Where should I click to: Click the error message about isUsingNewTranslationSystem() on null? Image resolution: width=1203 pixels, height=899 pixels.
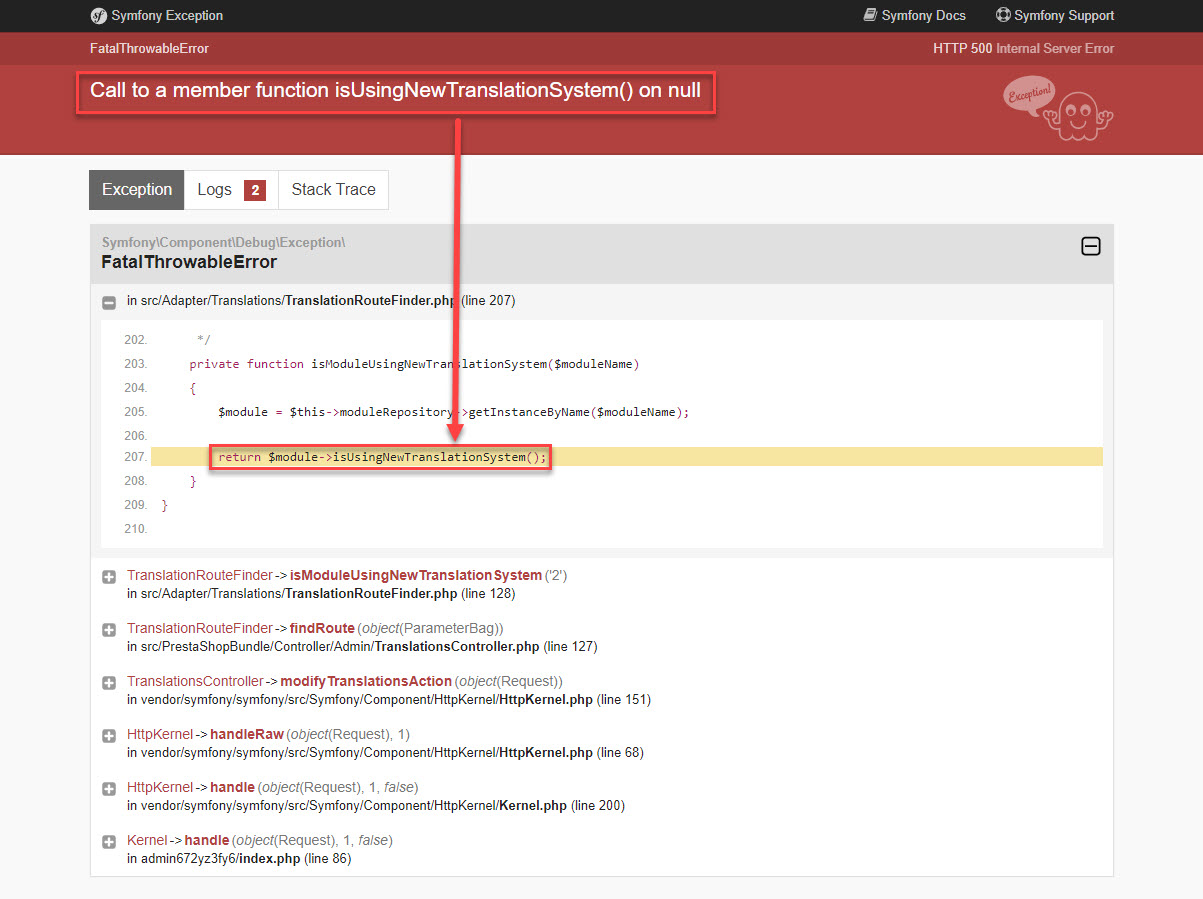click(395, 91)
